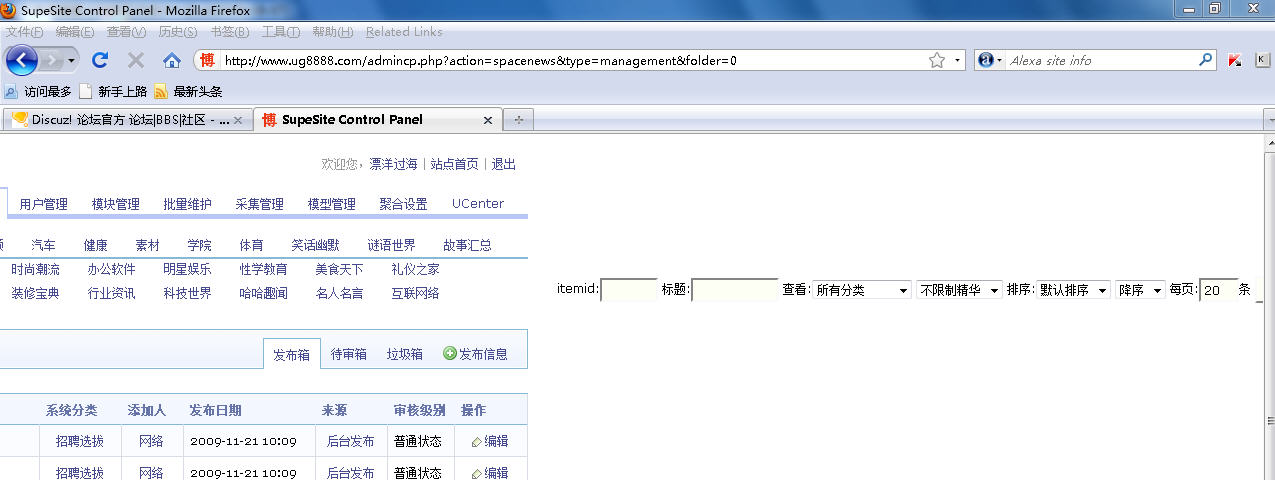Select the 笑话幽默 category link
Viewport: 1275px width, 480px height.
pos(315,245)
